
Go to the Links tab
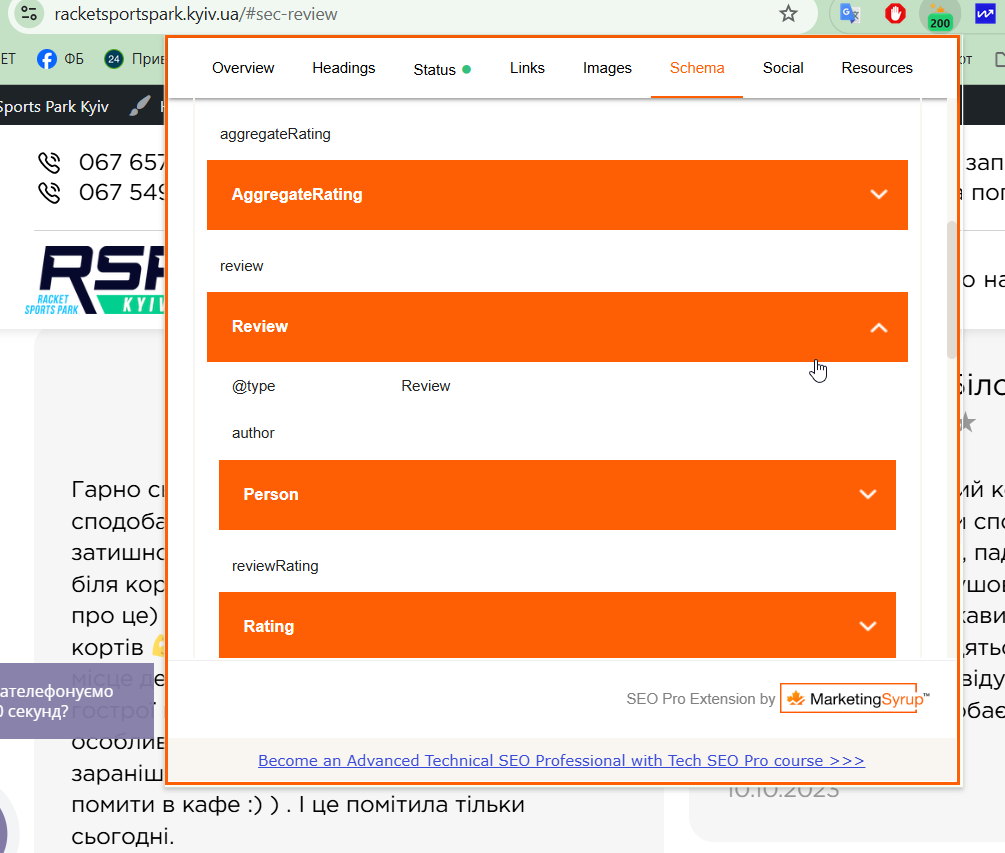tap(527, 68)
